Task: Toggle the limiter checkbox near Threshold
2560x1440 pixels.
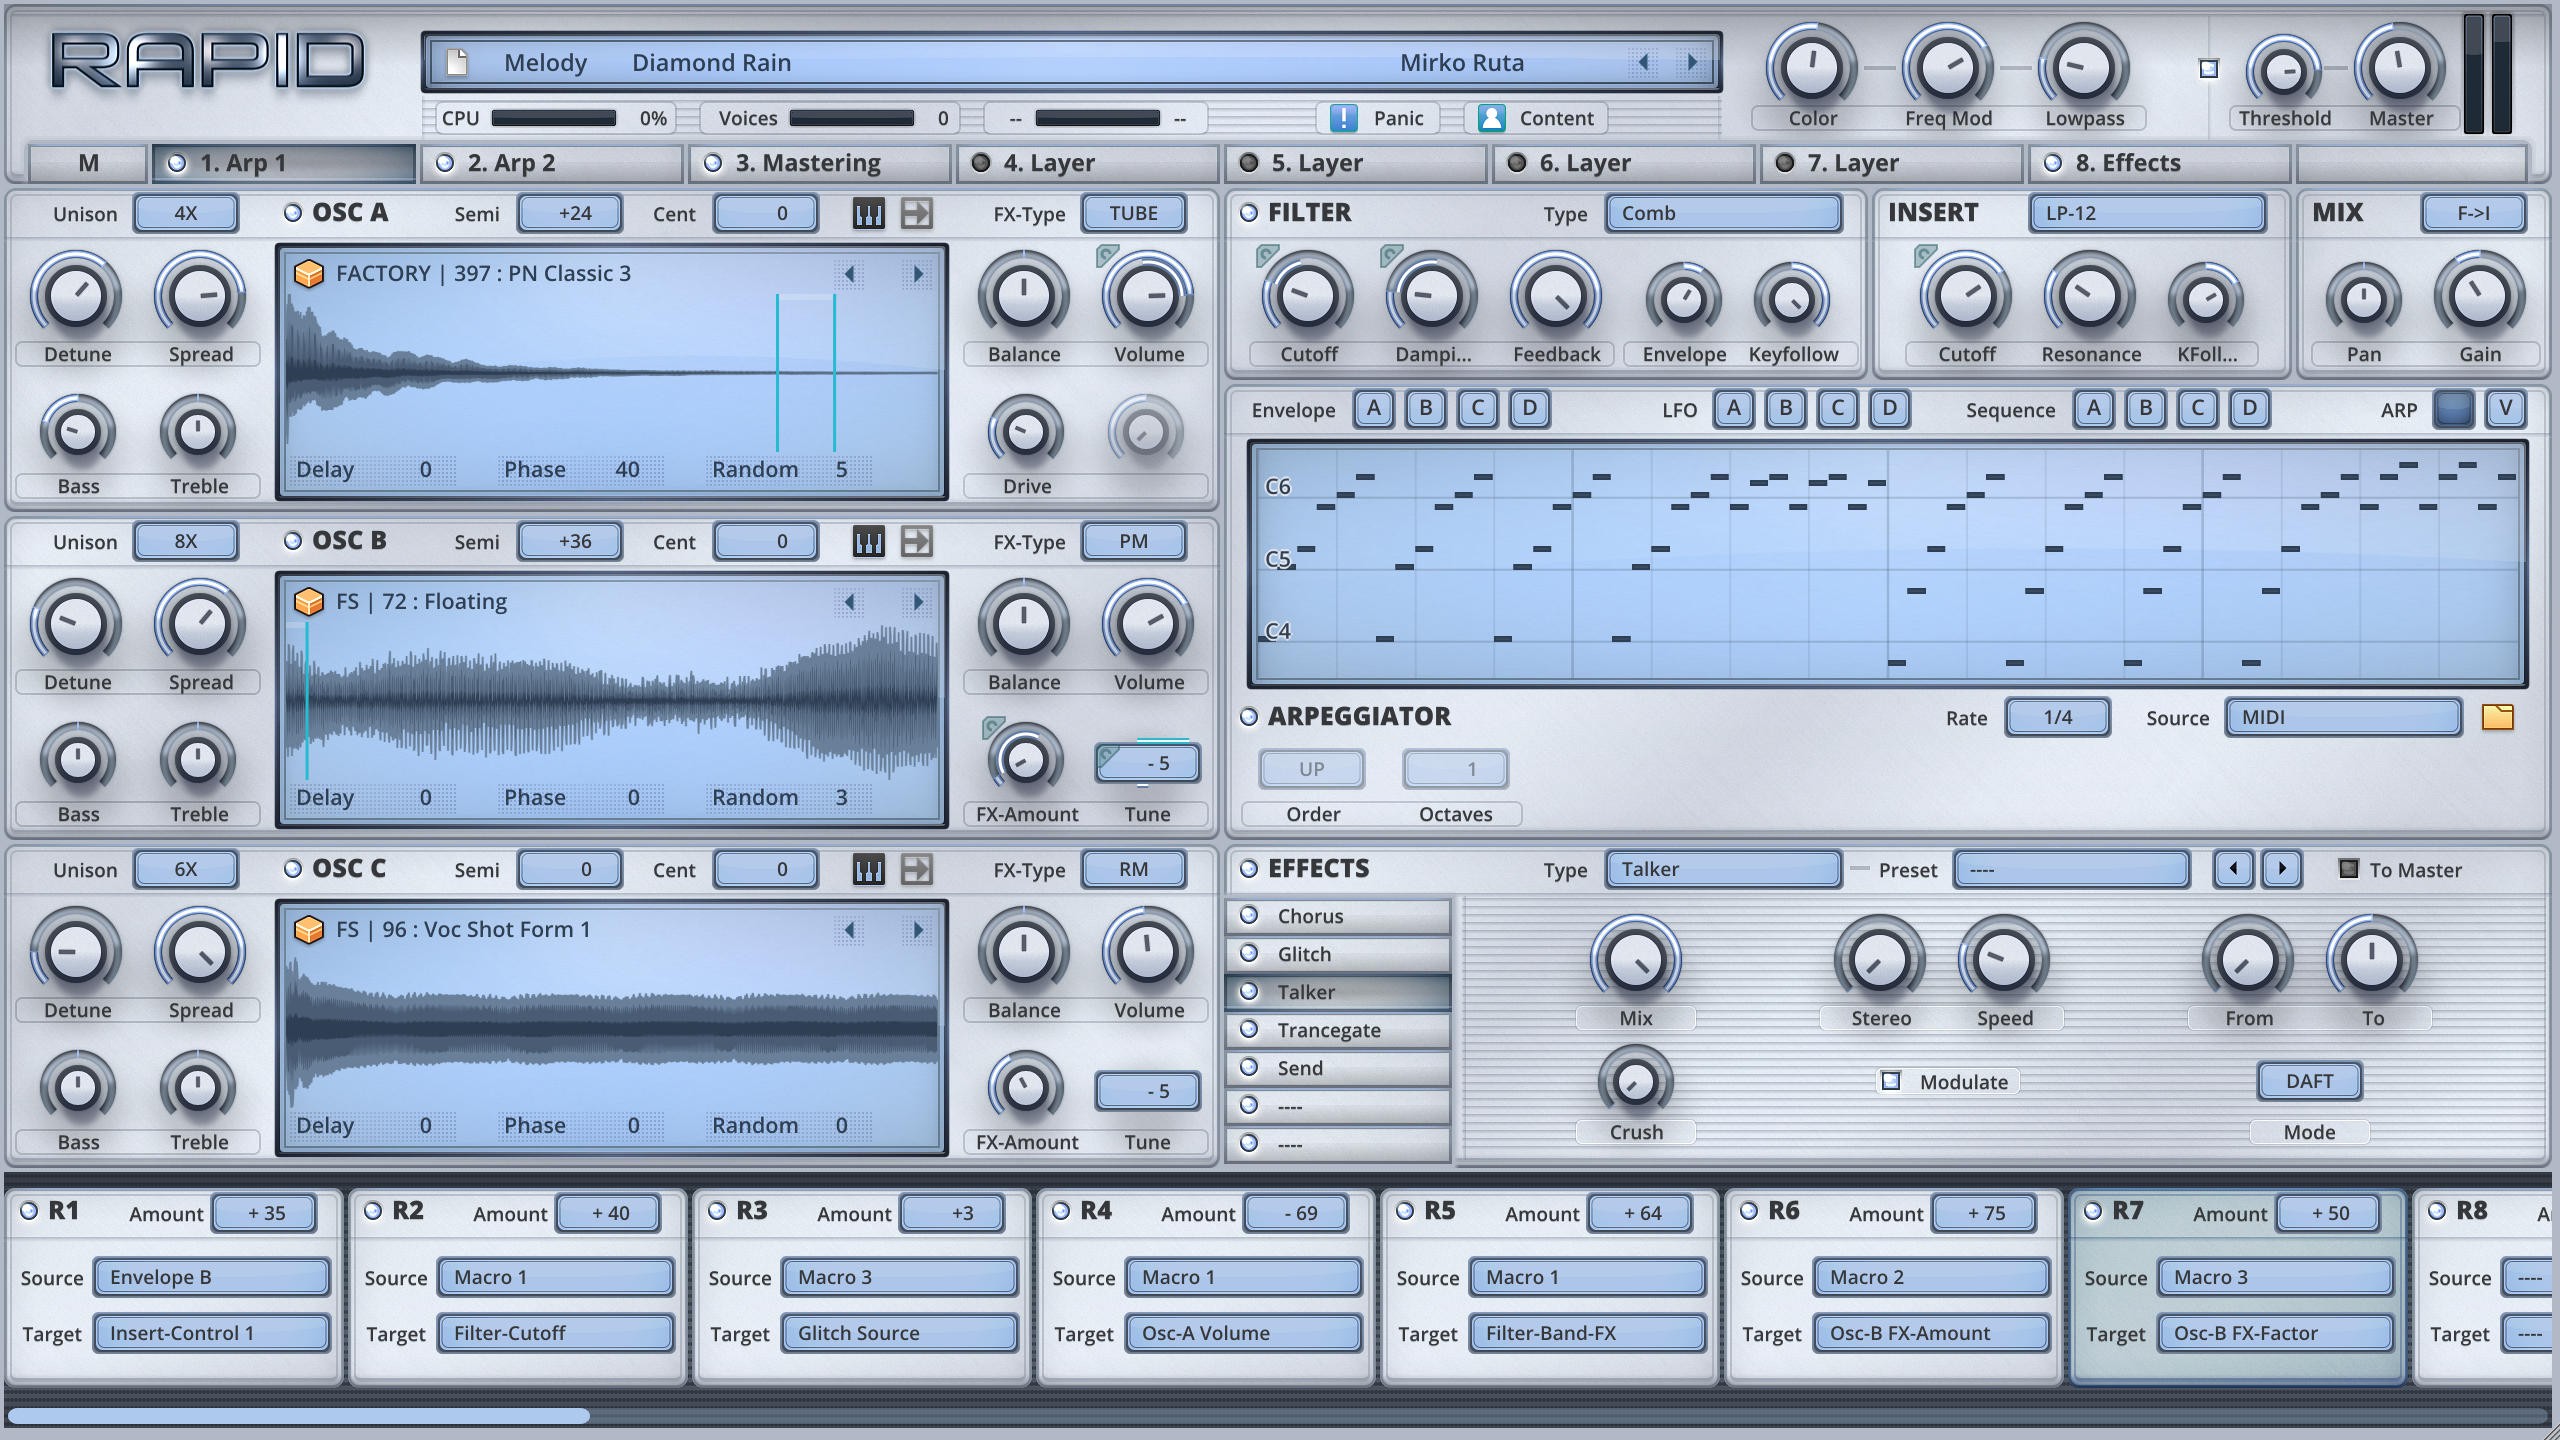Action: pyautogui.click(x=2208, y=68)
